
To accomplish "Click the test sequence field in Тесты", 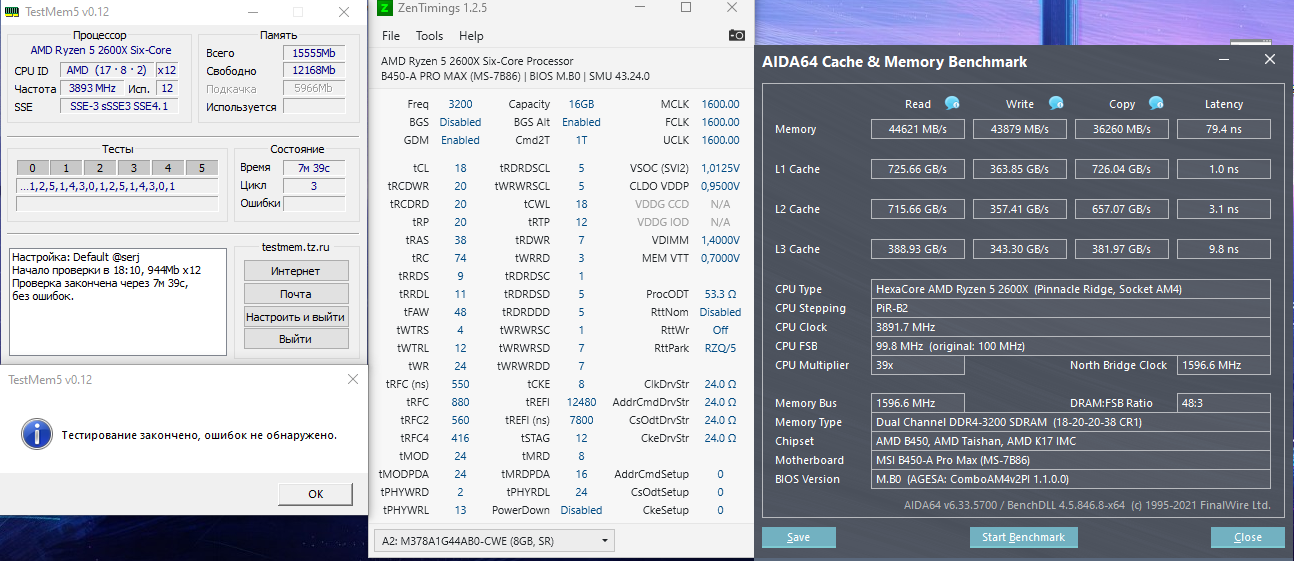I will tap(118, 186).
